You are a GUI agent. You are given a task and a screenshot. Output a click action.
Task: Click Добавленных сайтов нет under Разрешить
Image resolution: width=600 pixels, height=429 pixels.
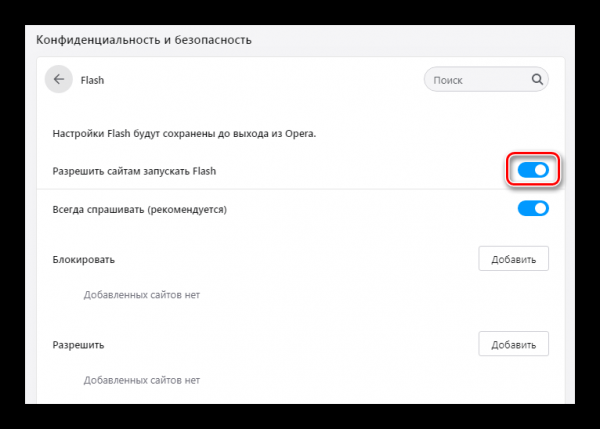pyautogui.click(x=142, y=380)
